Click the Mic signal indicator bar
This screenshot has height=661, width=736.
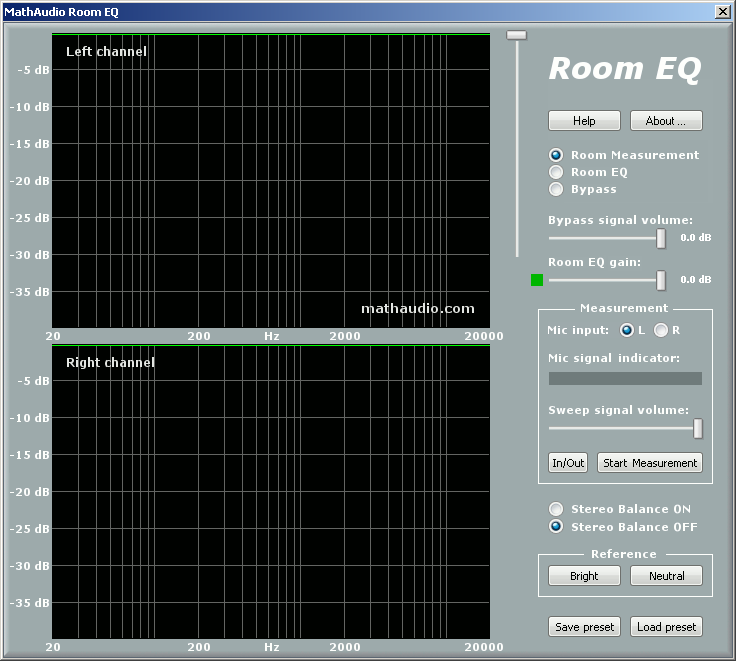tap(625, 378)
